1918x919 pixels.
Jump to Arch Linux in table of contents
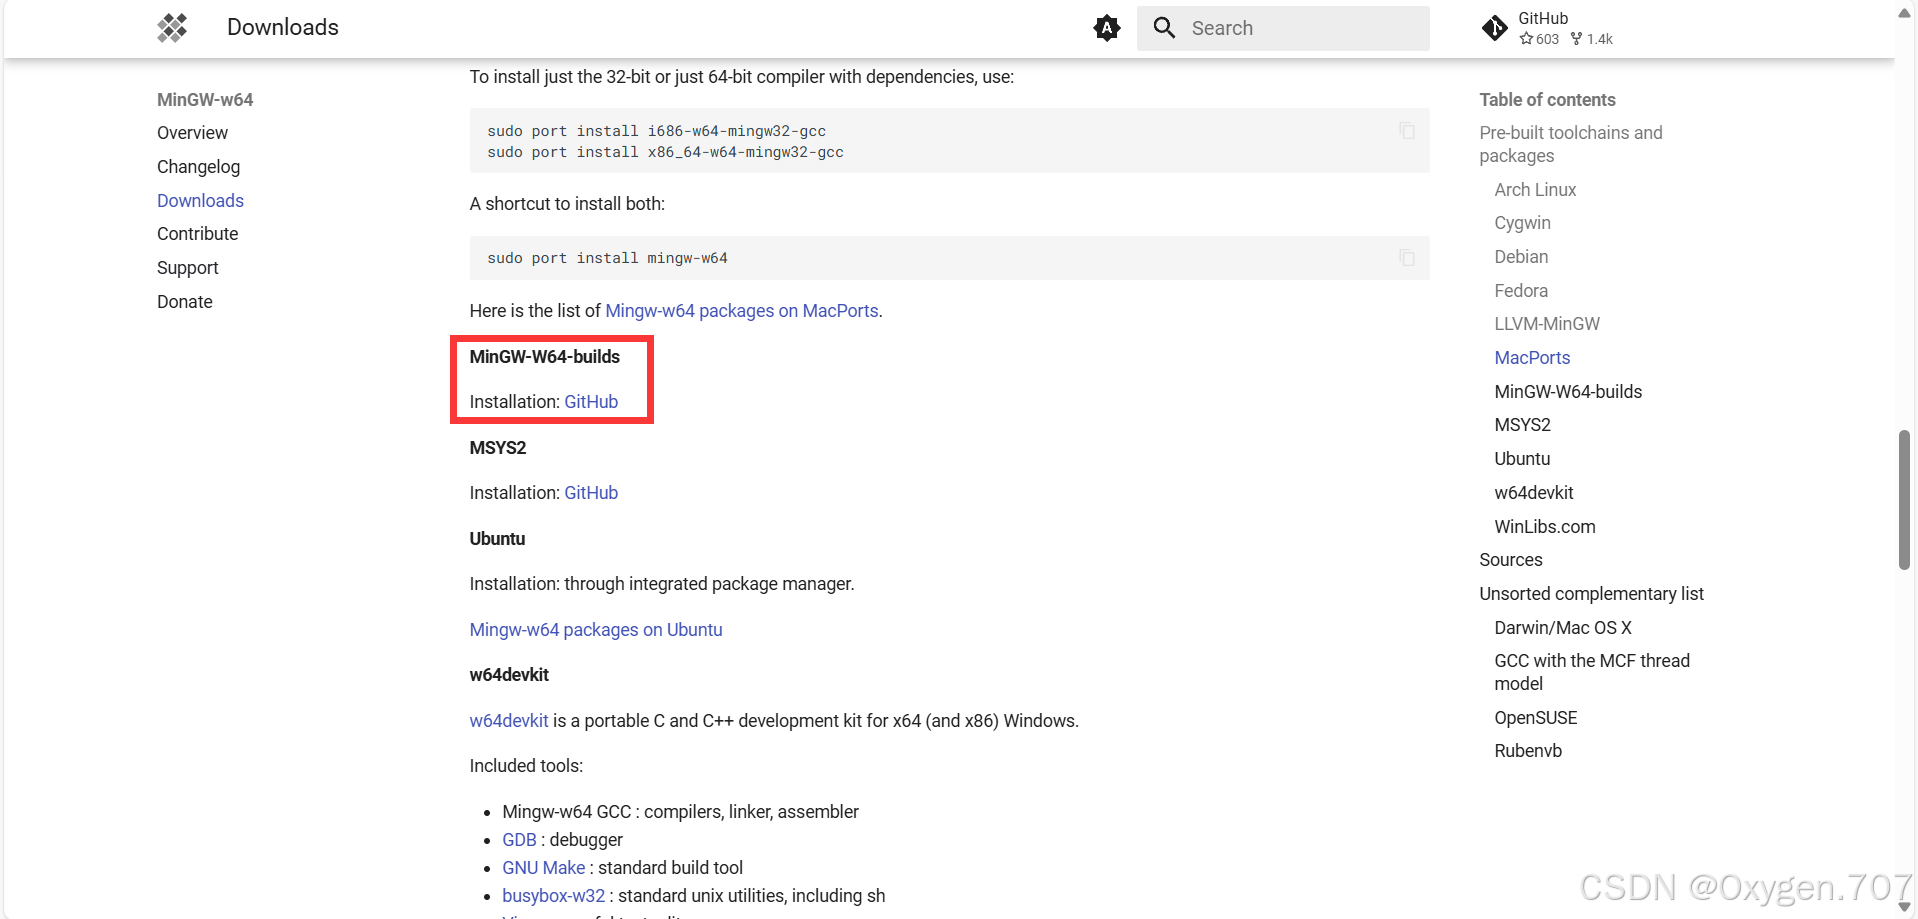pos(1535,190)
